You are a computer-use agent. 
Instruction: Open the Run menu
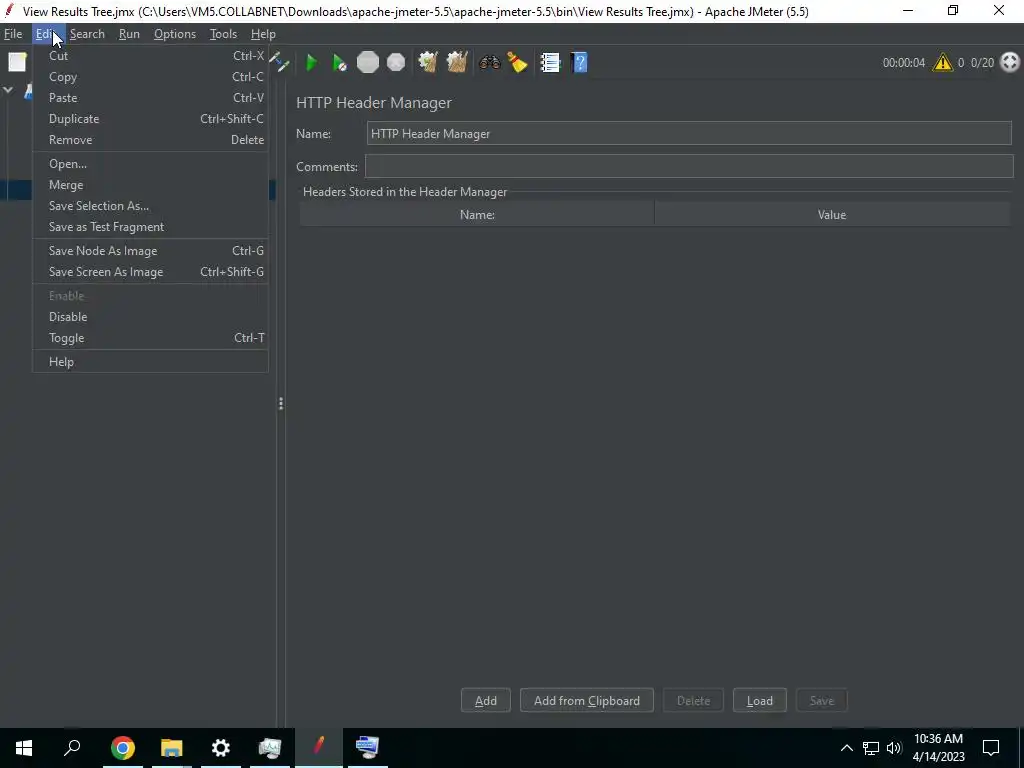[x=129, y=34]
